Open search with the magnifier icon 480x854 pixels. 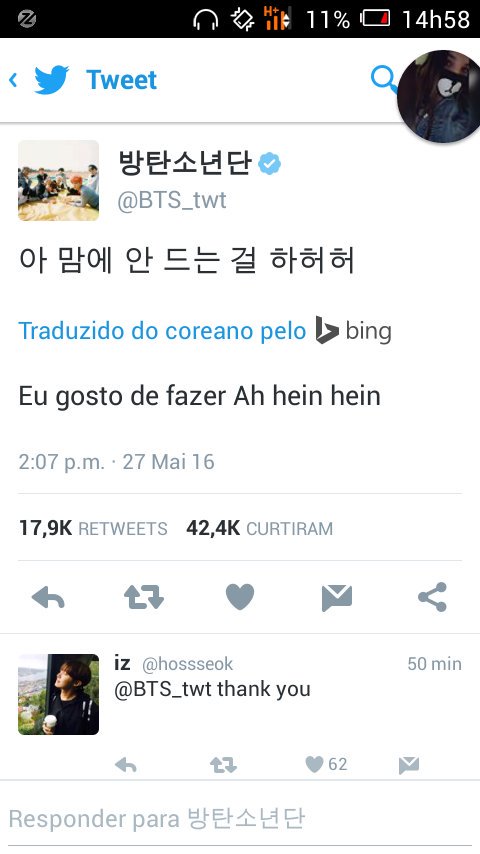click(x=384, y=80)
